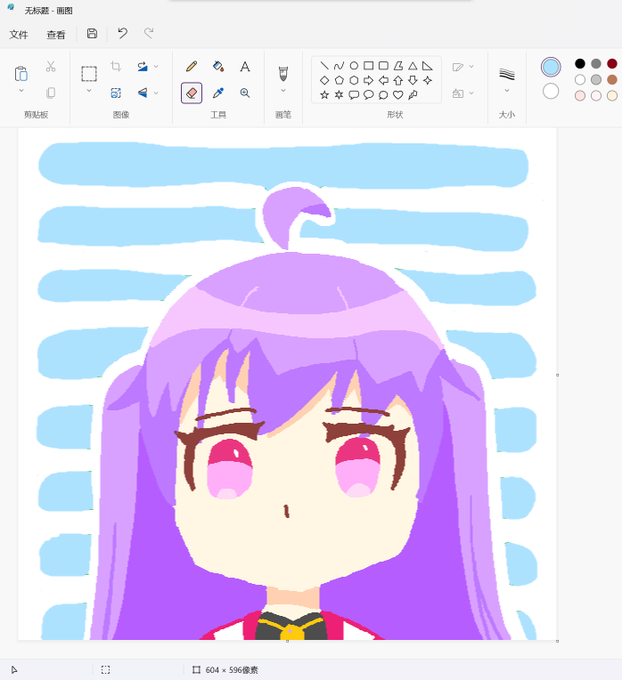Select the Down arrow shape
622x680 pixels.
point(413,80)
